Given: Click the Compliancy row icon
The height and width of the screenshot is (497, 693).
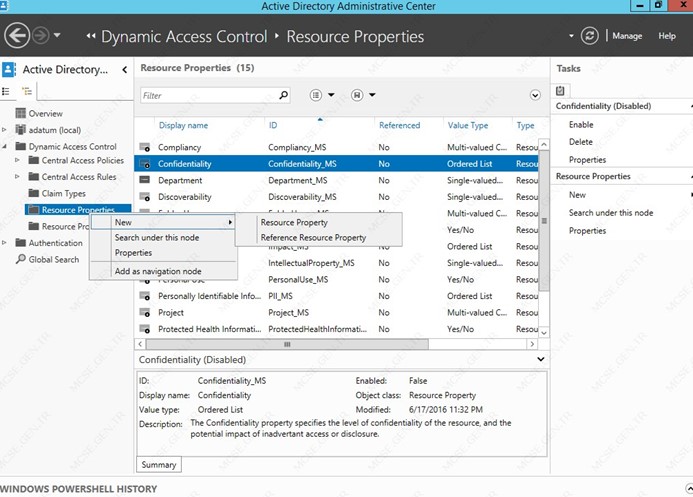Looking at the screenshot, I should click(145, 147).
